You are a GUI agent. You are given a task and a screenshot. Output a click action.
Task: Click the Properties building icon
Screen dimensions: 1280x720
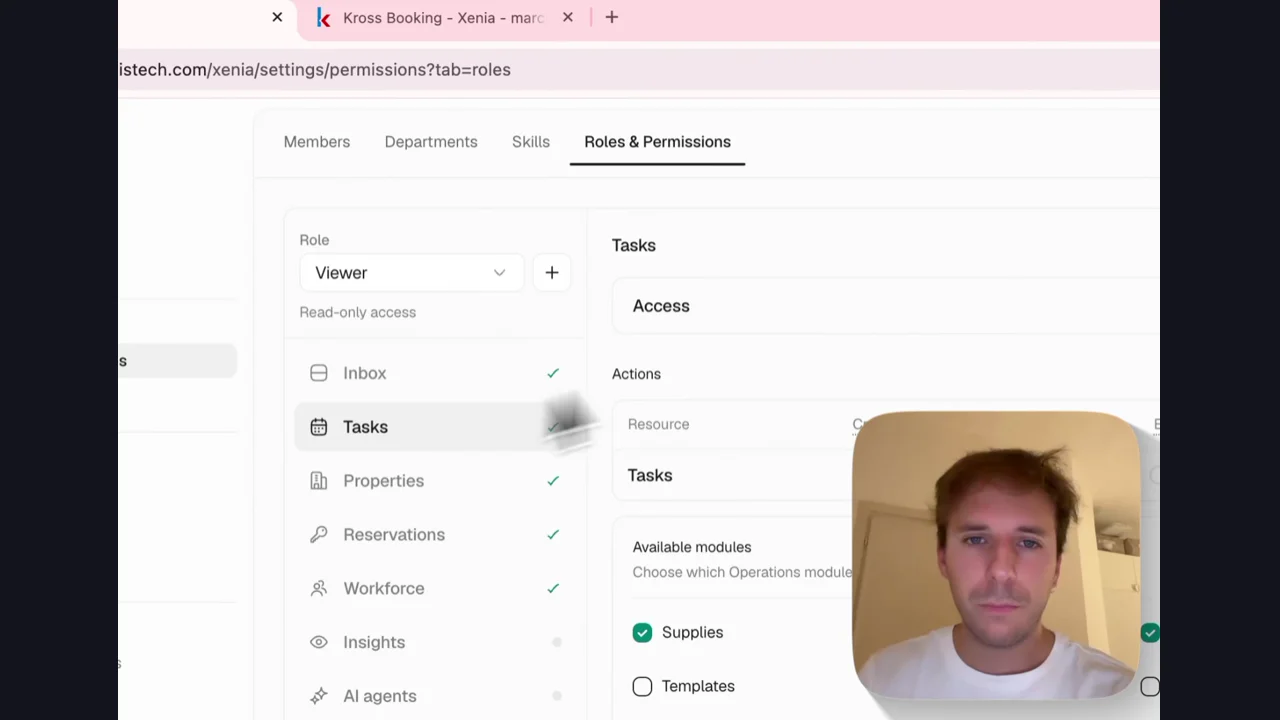pyautogui.click(x=318, y=481)
